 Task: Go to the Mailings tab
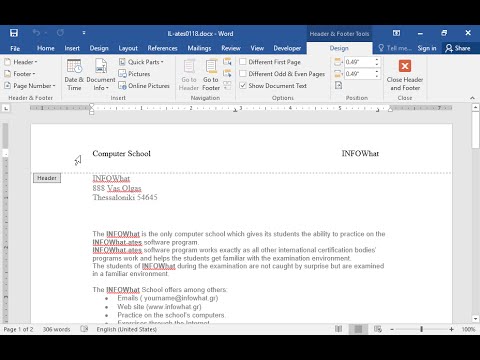pos(199,48)
